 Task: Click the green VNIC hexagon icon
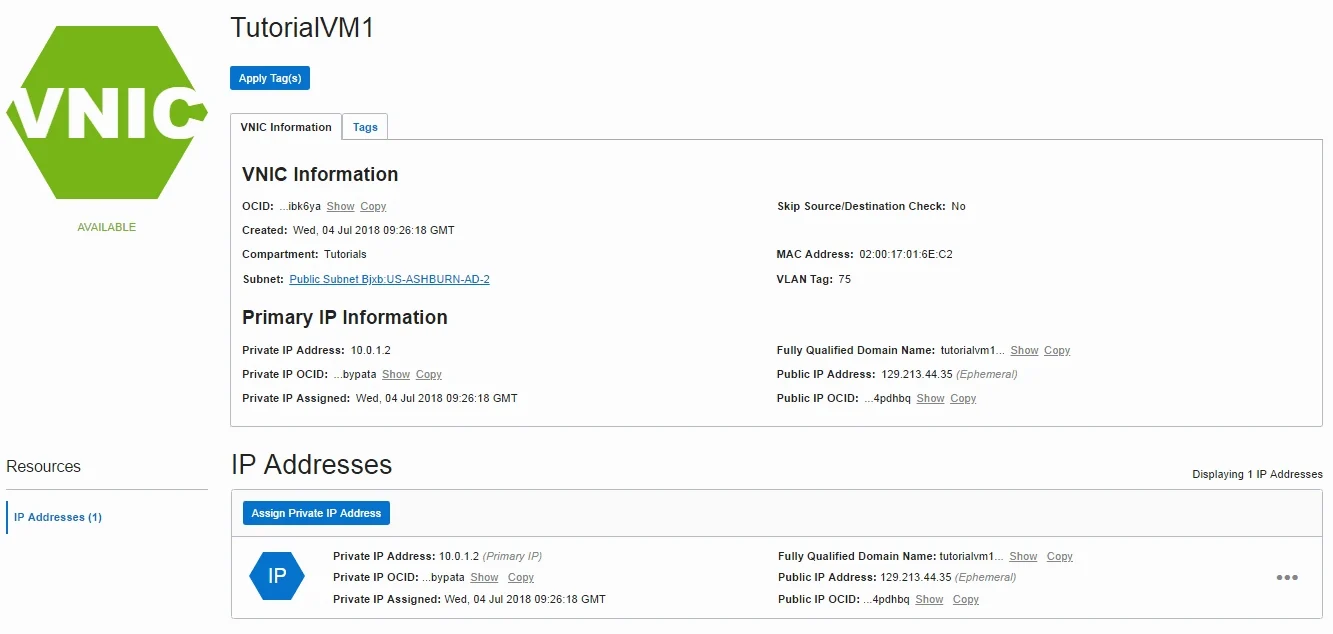point(106,112)
